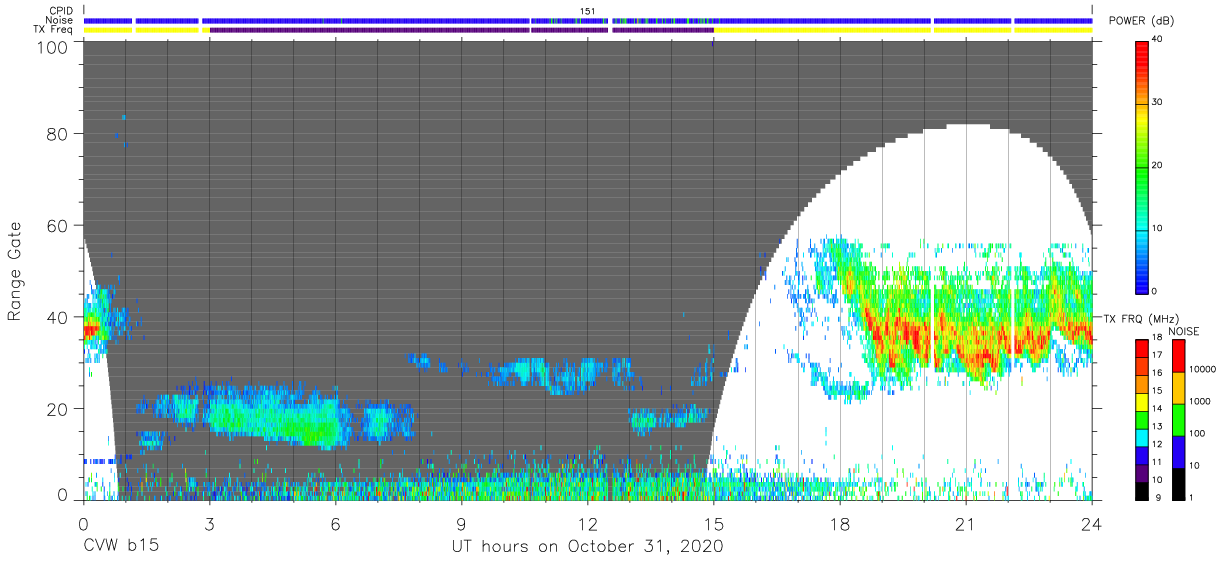This screenshot has height=567, width=1228.
Task: Click the UT hours tick label '3'
Action: click(209, 522)
